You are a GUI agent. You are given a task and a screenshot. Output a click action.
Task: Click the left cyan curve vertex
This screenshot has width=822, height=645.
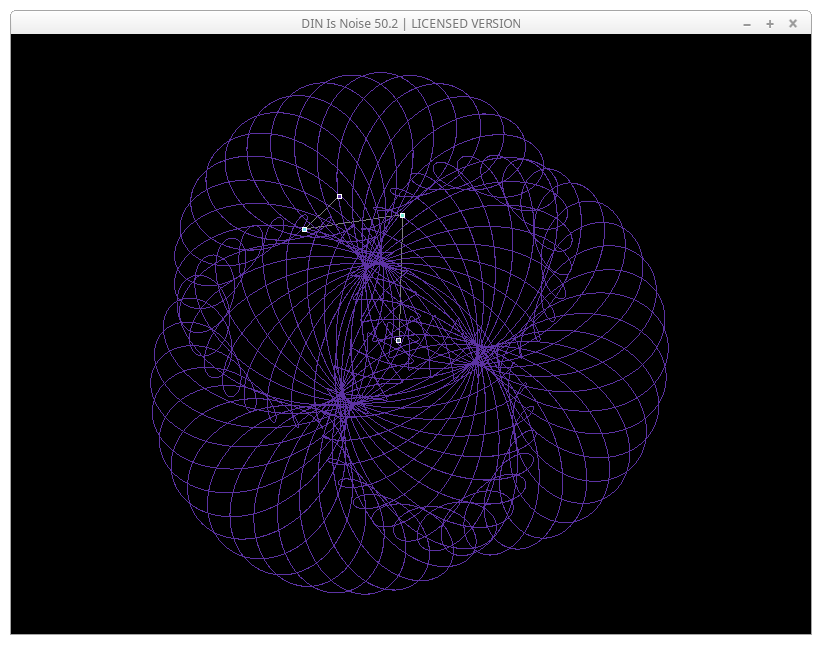click(x=304, y=229)
